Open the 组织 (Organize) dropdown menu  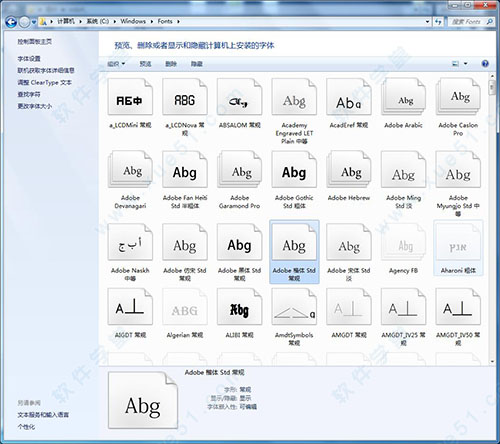pos(116,64)
